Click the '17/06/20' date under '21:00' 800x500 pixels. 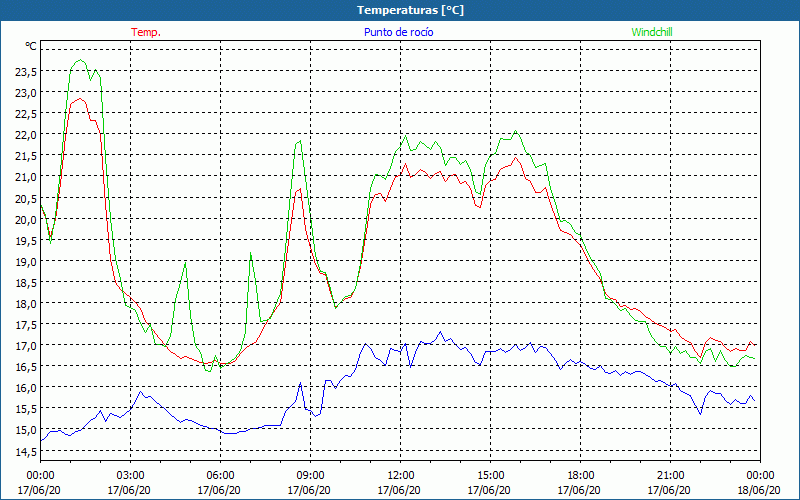(669, 490)
